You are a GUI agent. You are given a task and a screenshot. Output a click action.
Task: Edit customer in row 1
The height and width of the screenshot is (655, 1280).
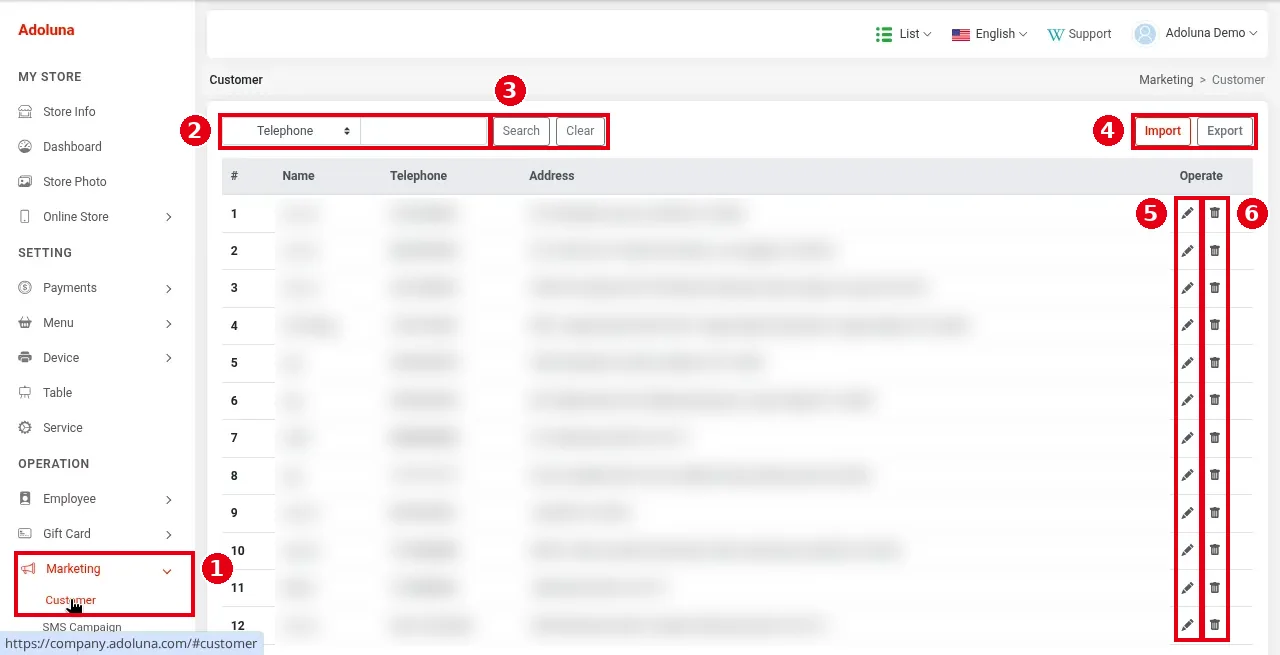click(1187, 212)
